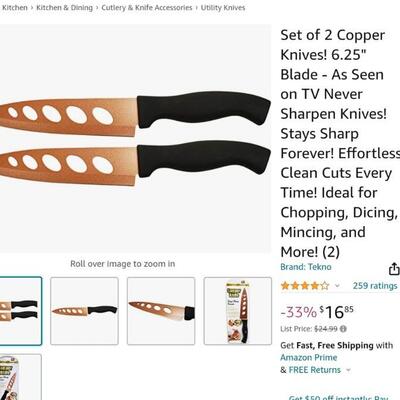Open the List Price info icon

tap(343, 329)
